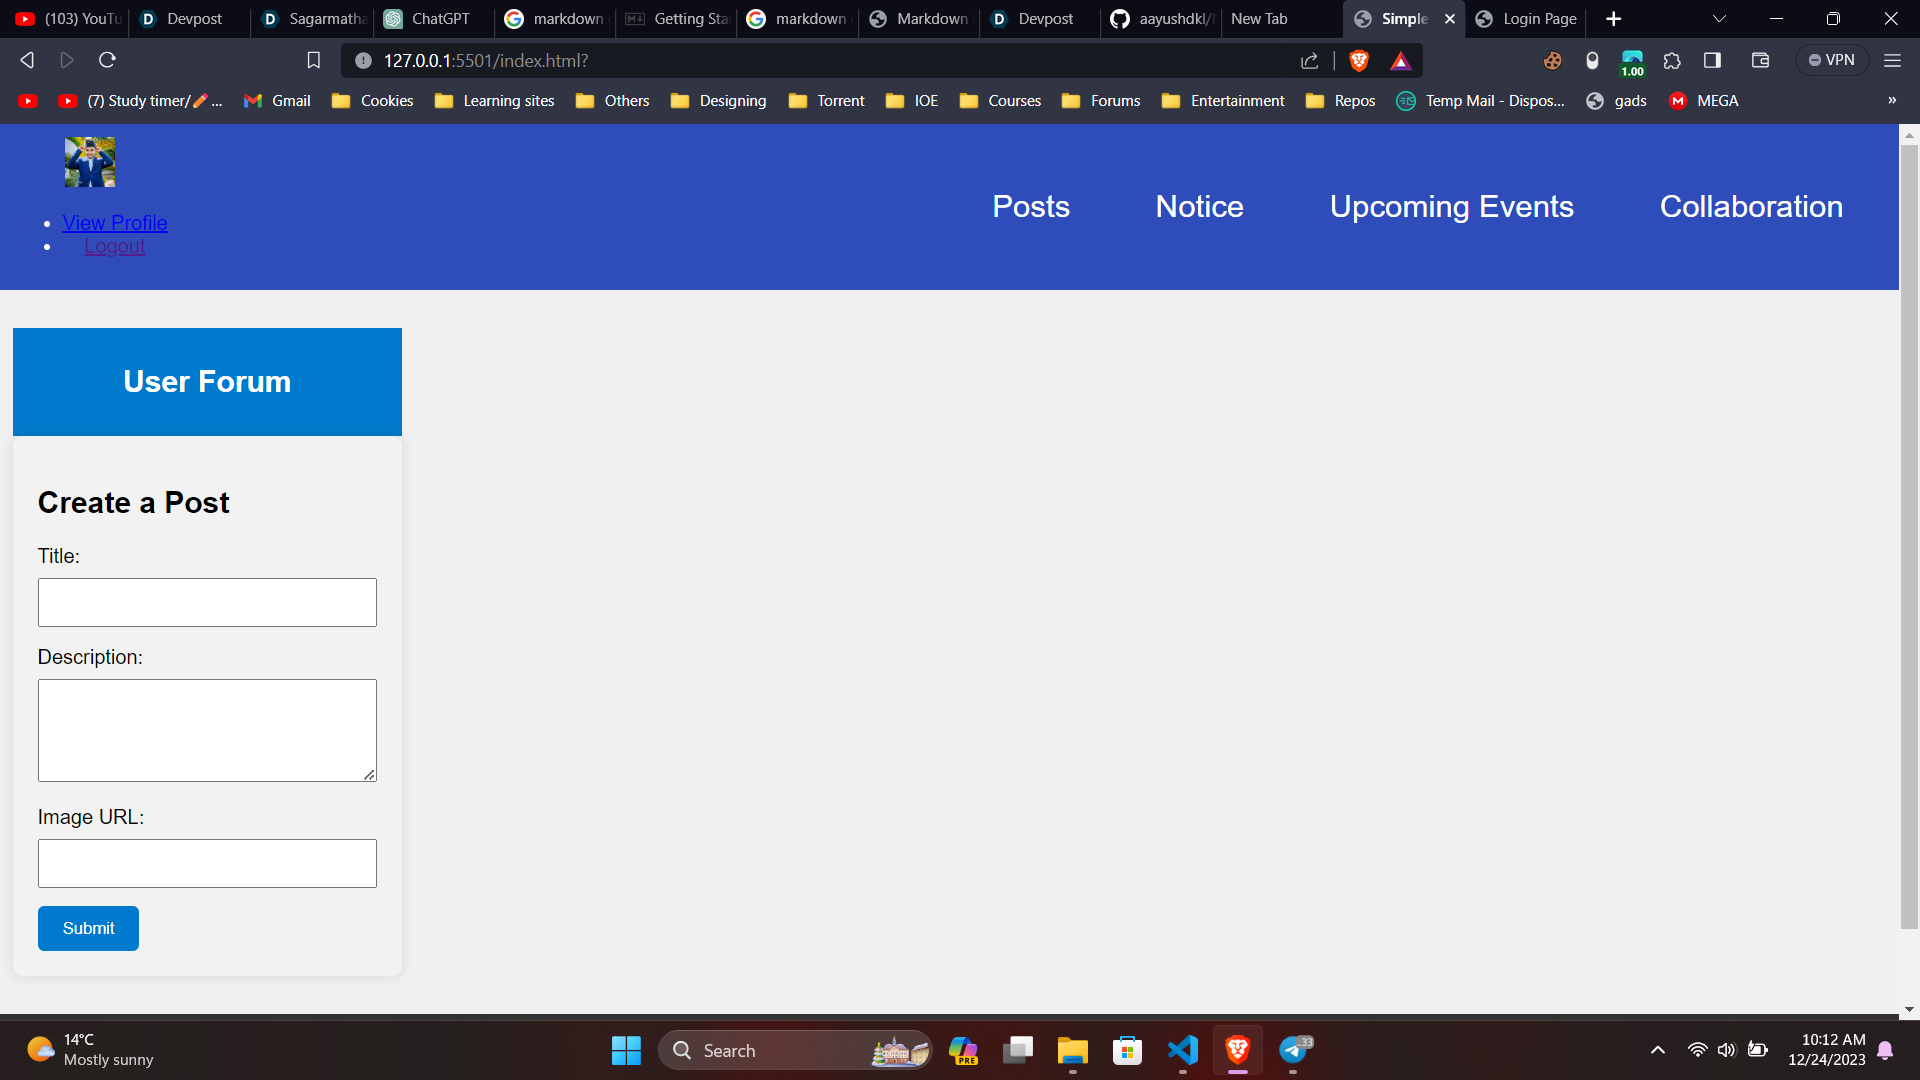Viewport: 1920px width, 1080px height.
Task: Open the extensions puzzle icon
Action: (1672, 61)
